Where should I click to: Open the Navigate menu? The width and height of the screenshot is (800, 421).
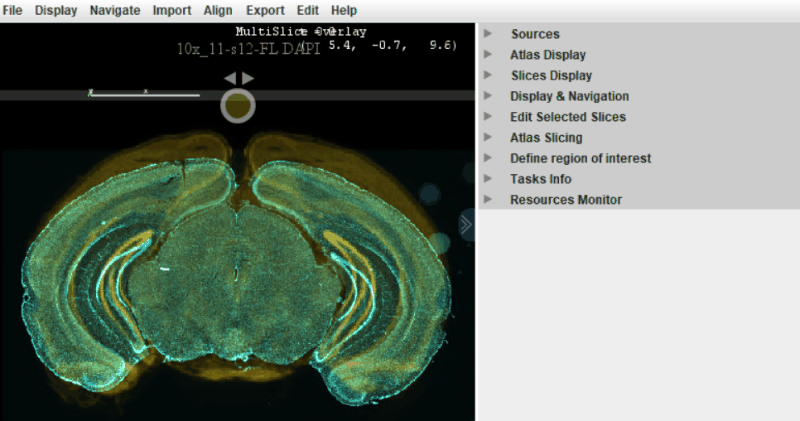pyautogui.click(x=115, y=10)
